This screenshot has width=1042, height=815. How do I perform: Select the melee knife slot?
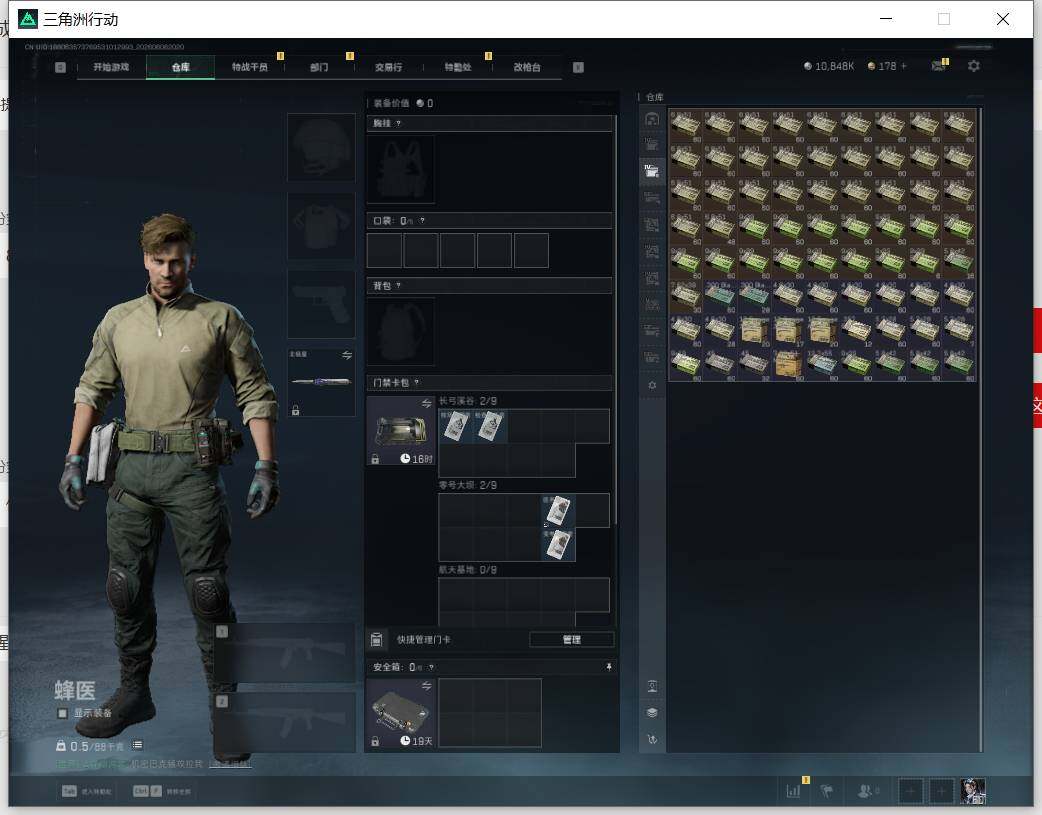(321, 382)
